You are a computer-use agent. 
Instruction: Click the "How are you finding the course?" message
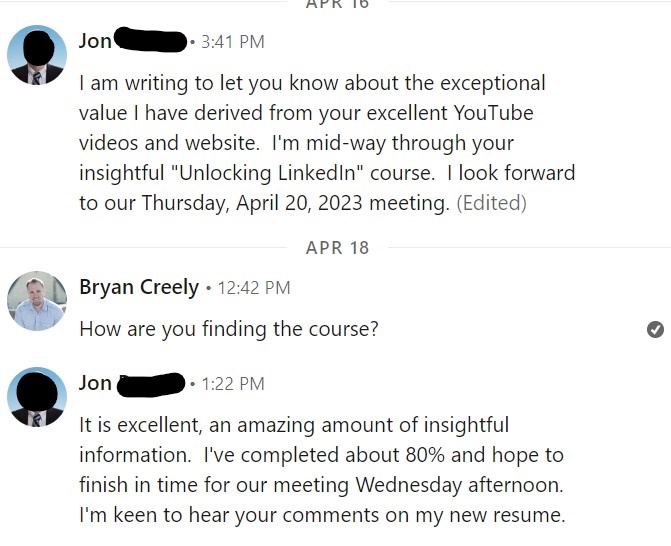(229, 329)
